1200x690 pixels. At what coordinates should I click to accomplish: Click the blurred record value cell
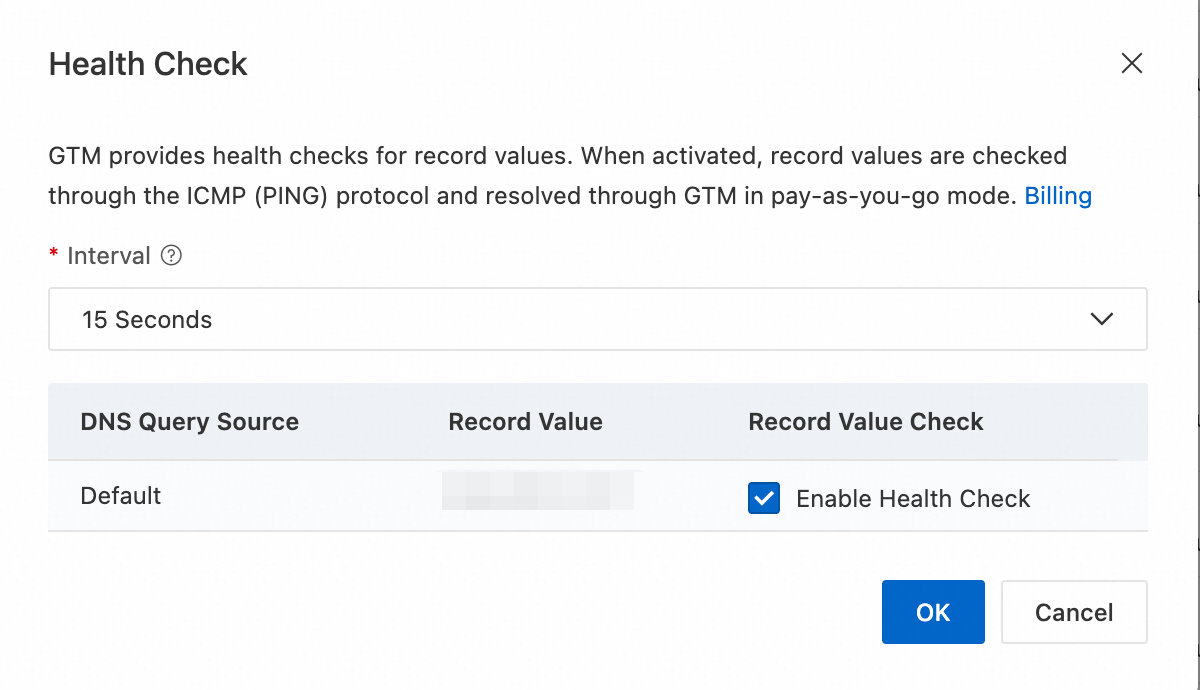click(x=538, y=491)
